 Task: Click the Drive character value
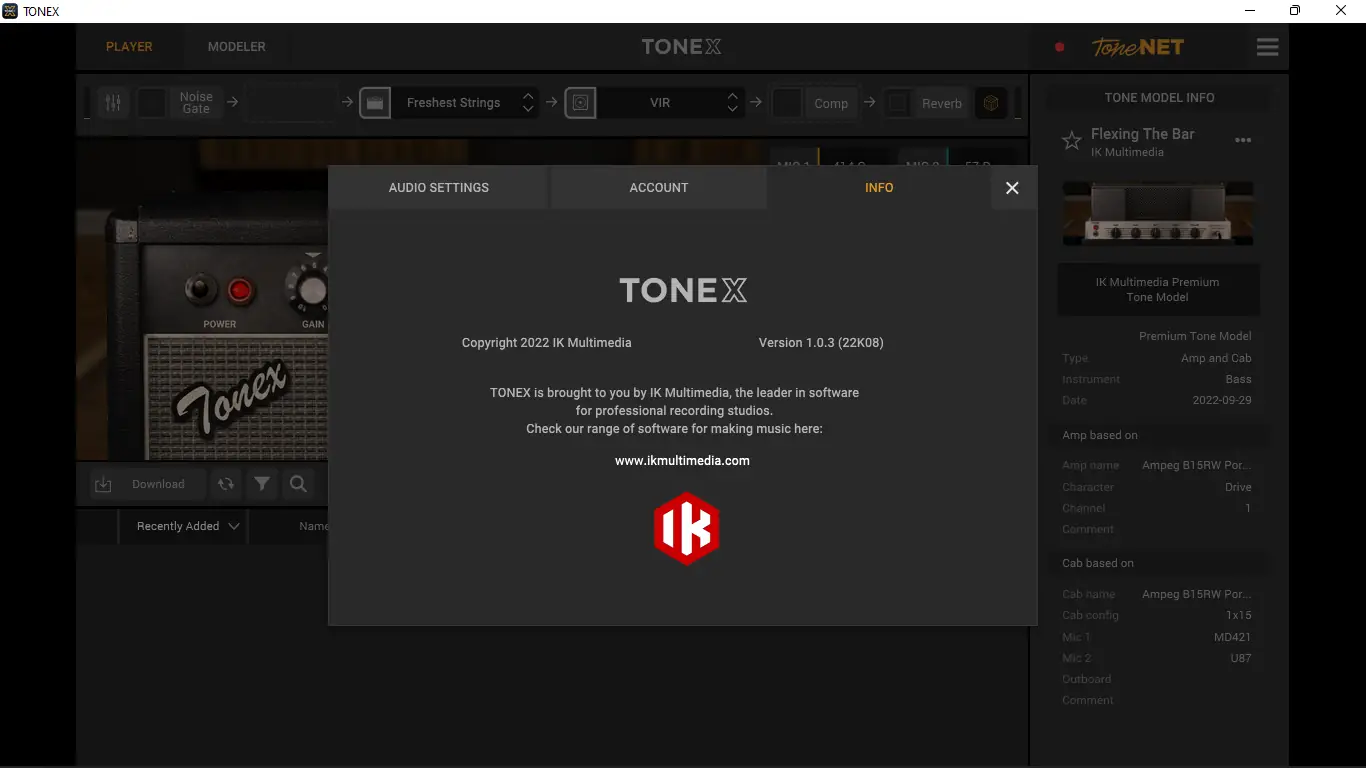(x=1238, y=487)
